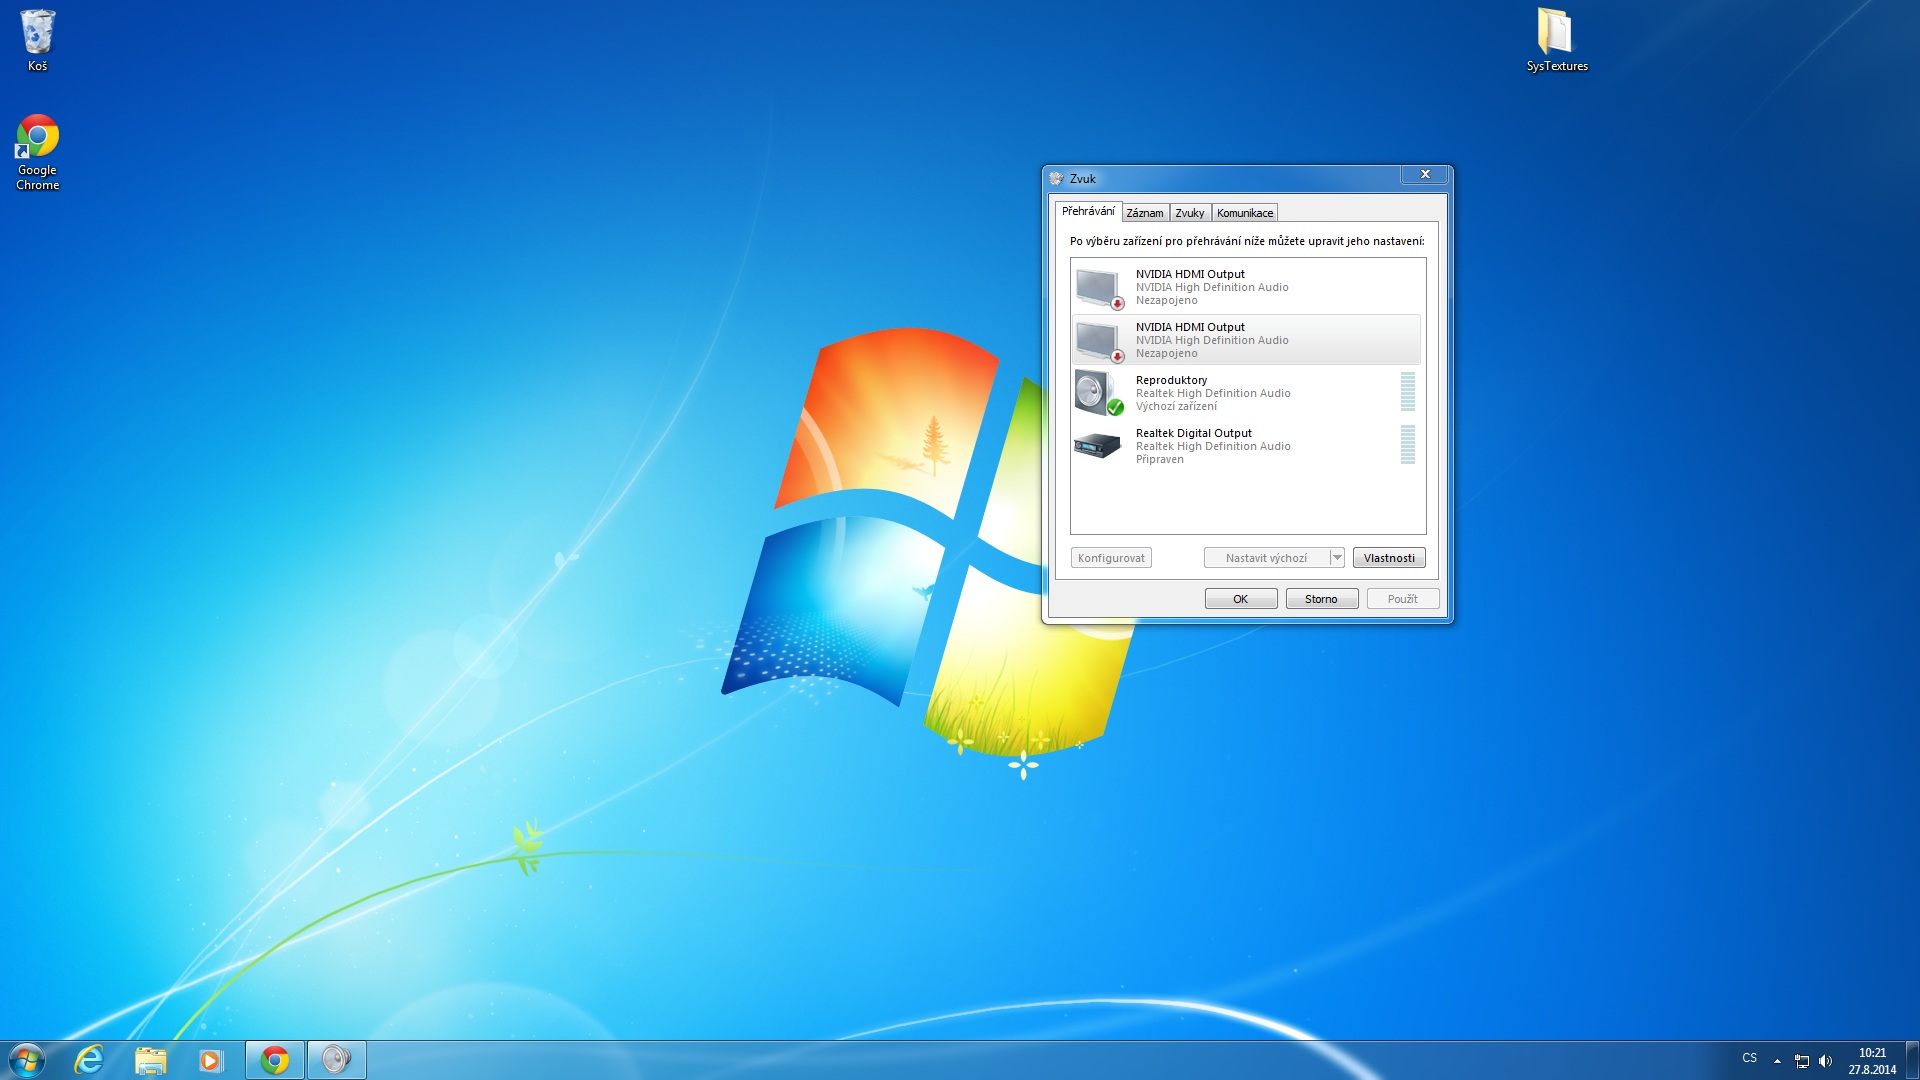The width and height of the screenshot is (1920, 1080).
Task: Open the Recycle Bin (Koš) desktop icon
Action: click(x=37, y=40)
